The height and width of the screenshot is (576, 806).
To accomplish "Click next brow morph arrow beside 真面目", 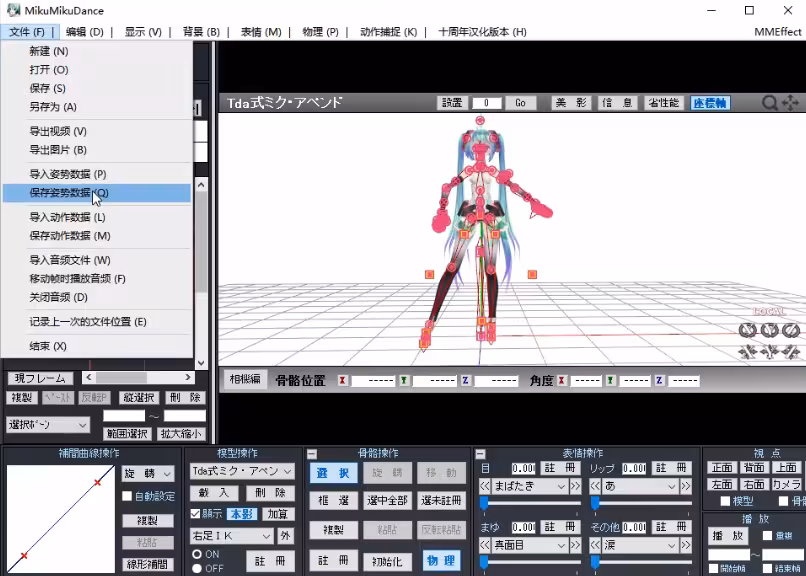I will pyautogui.click(x=575, y=545).
